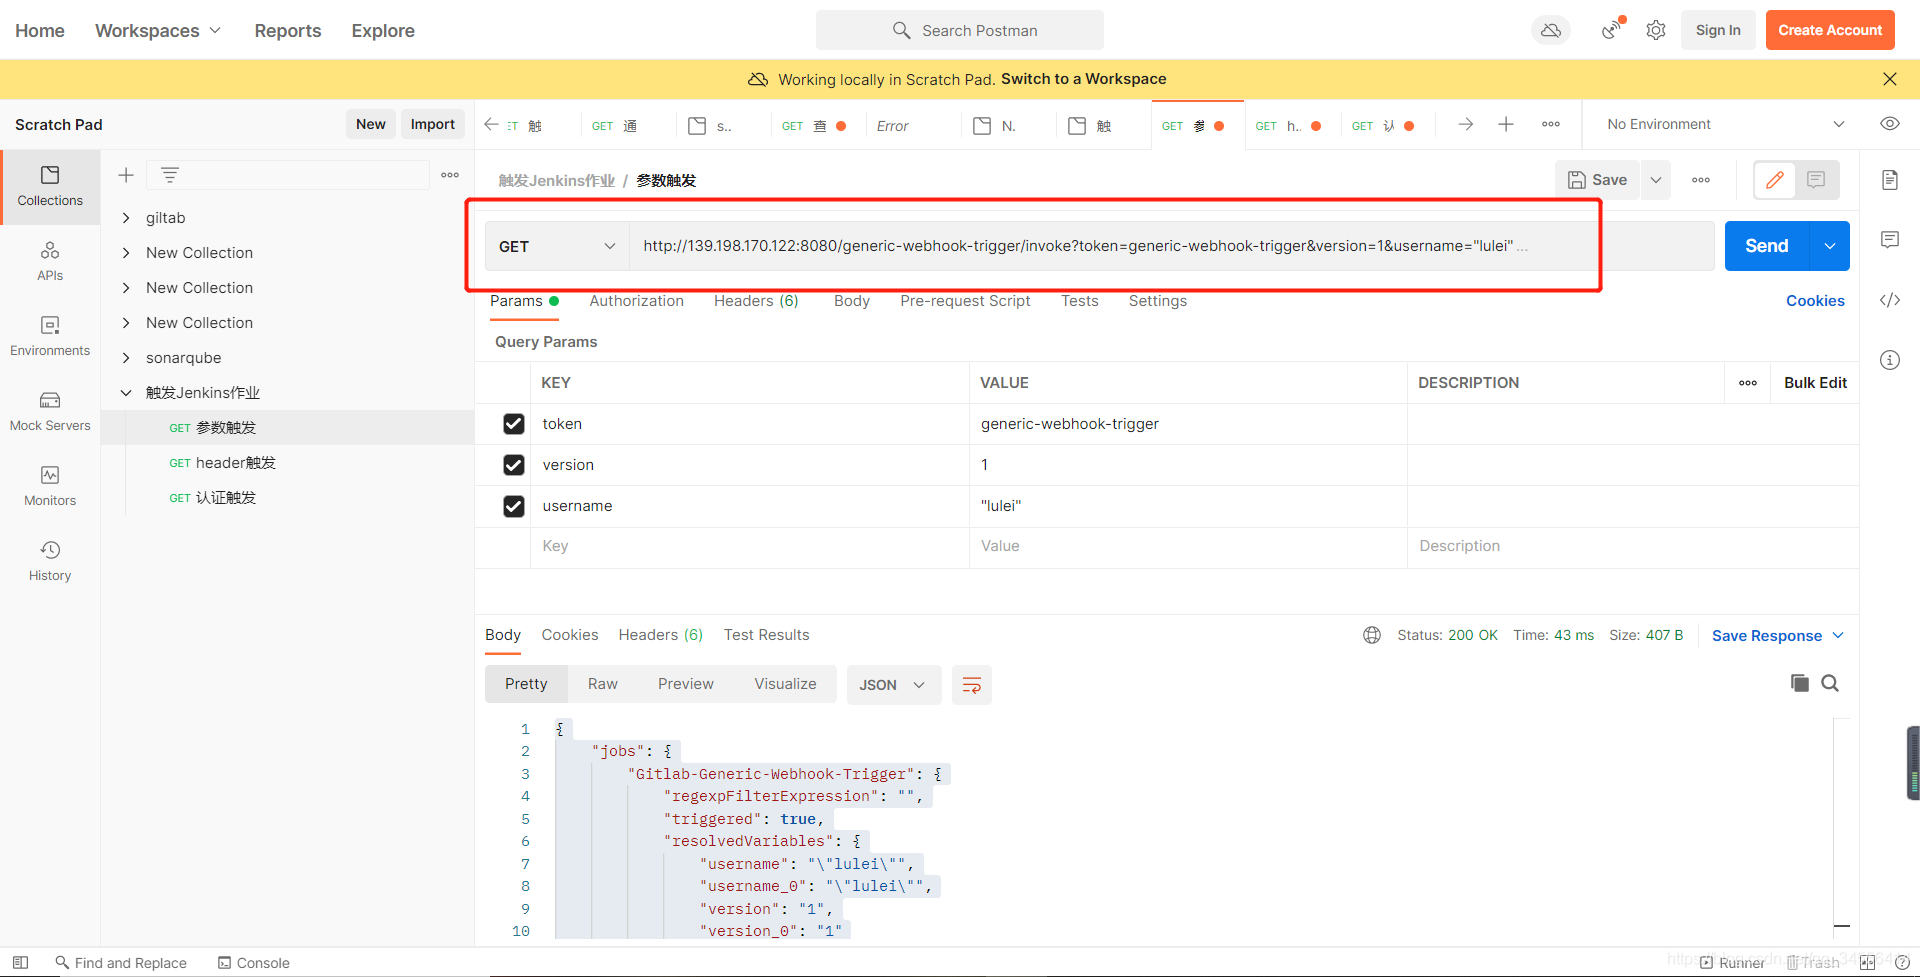Open the Workspaces menu
This screenshot has height=977, width=1920.
(158, 30)
